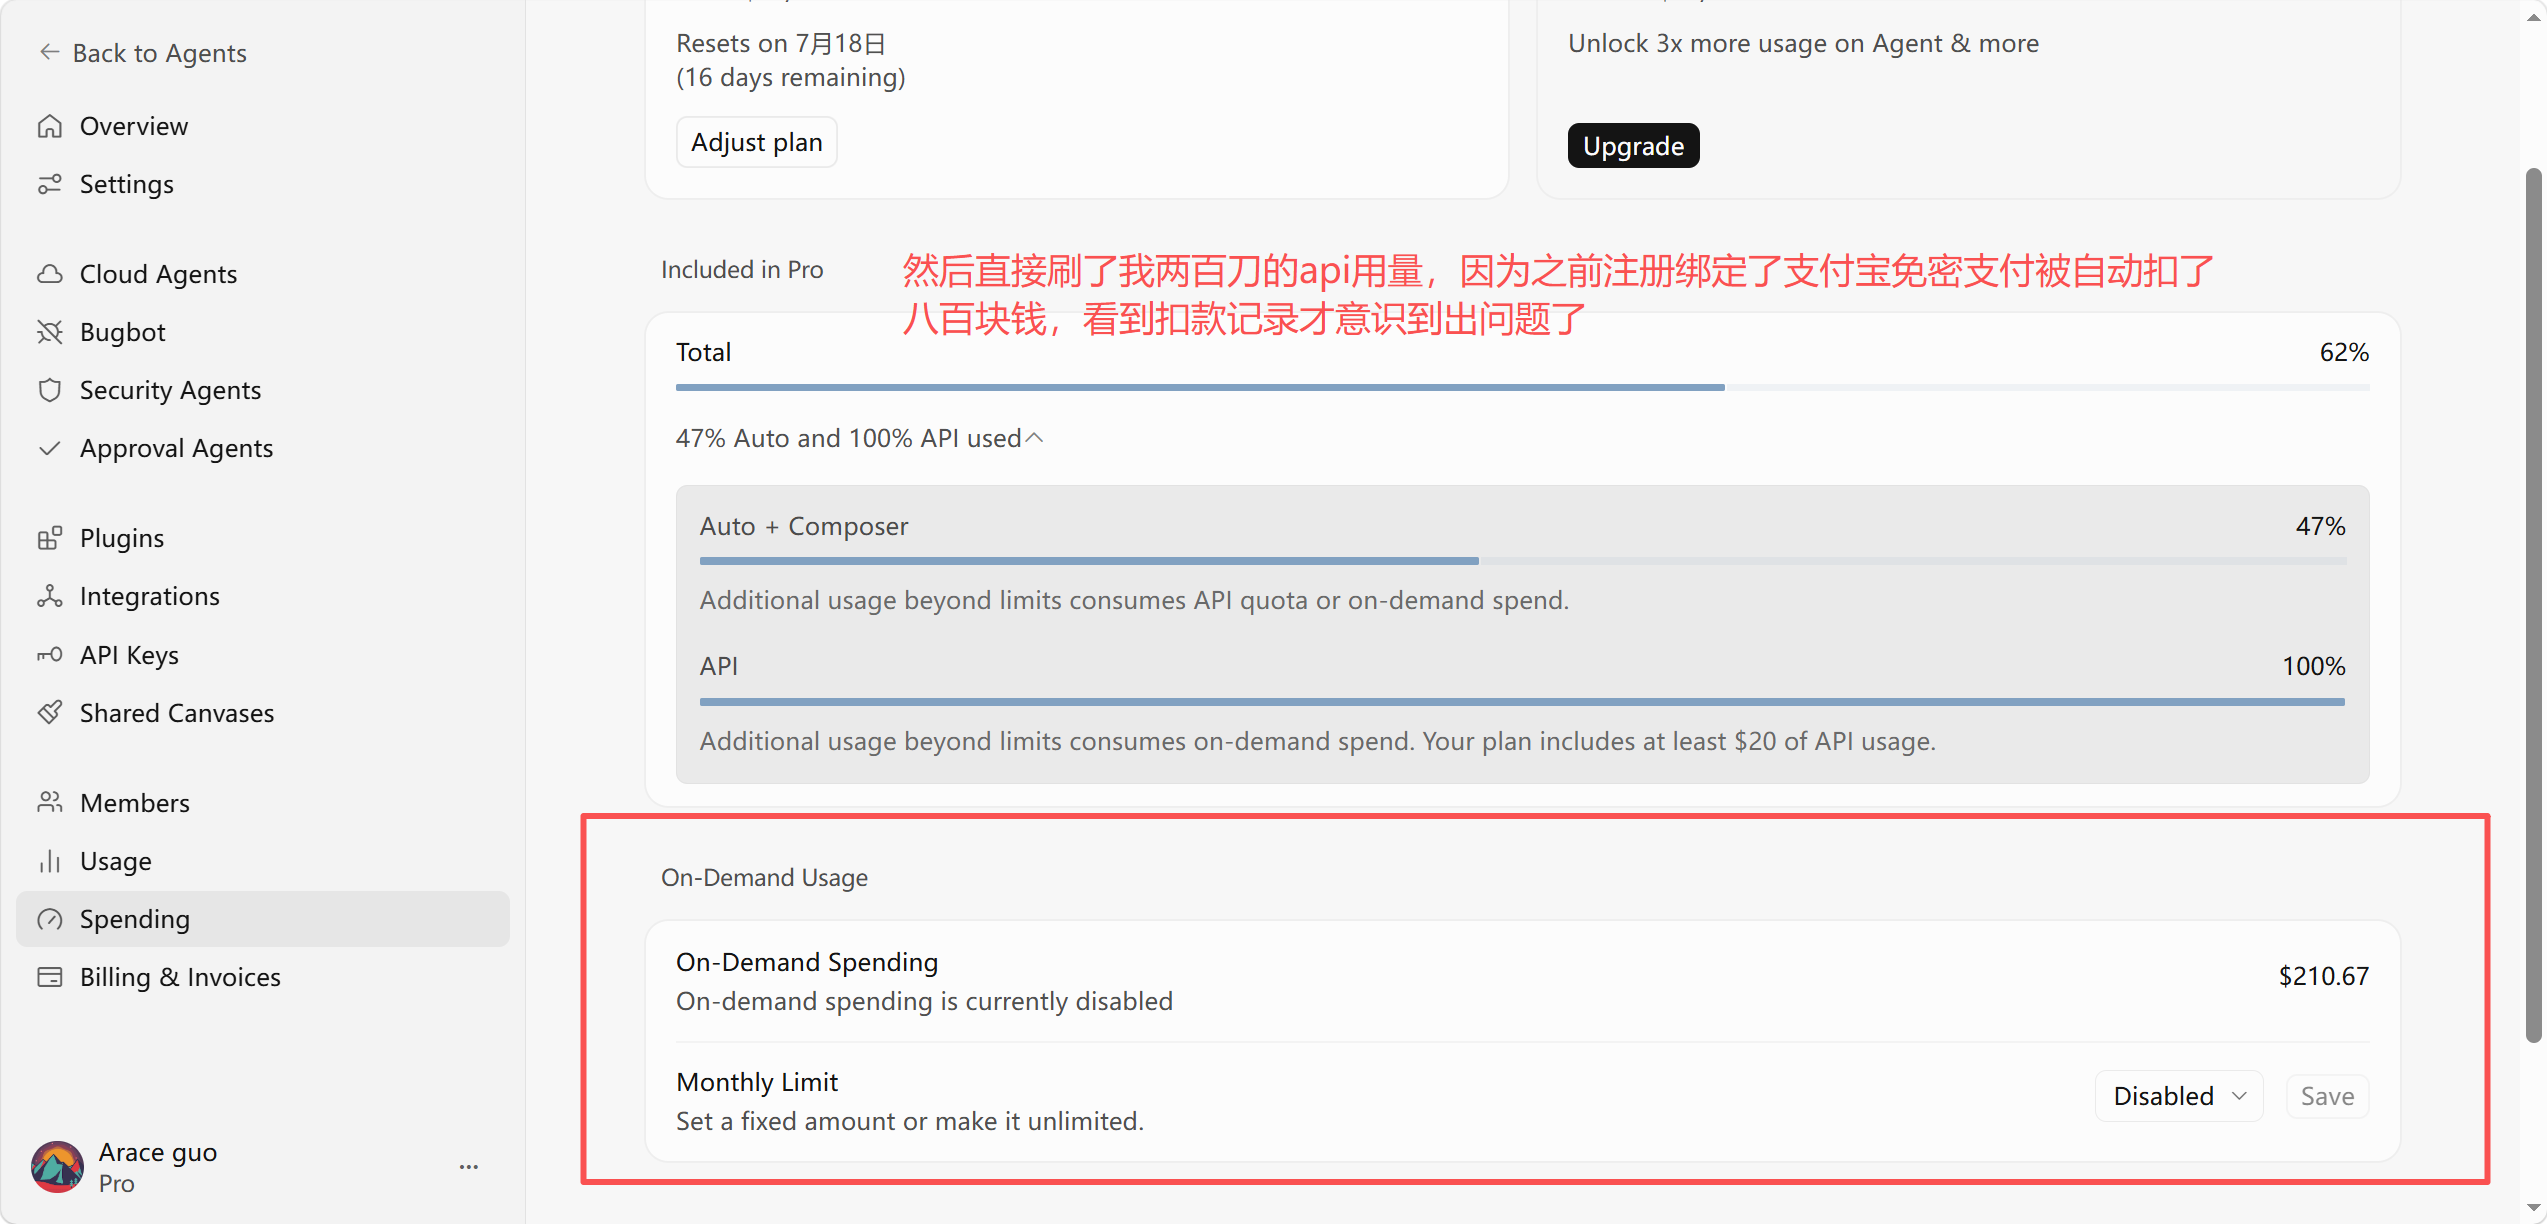Click the Arace guo profile avatar
The image size is (2547, 1224).
(x=57, y=1167)
